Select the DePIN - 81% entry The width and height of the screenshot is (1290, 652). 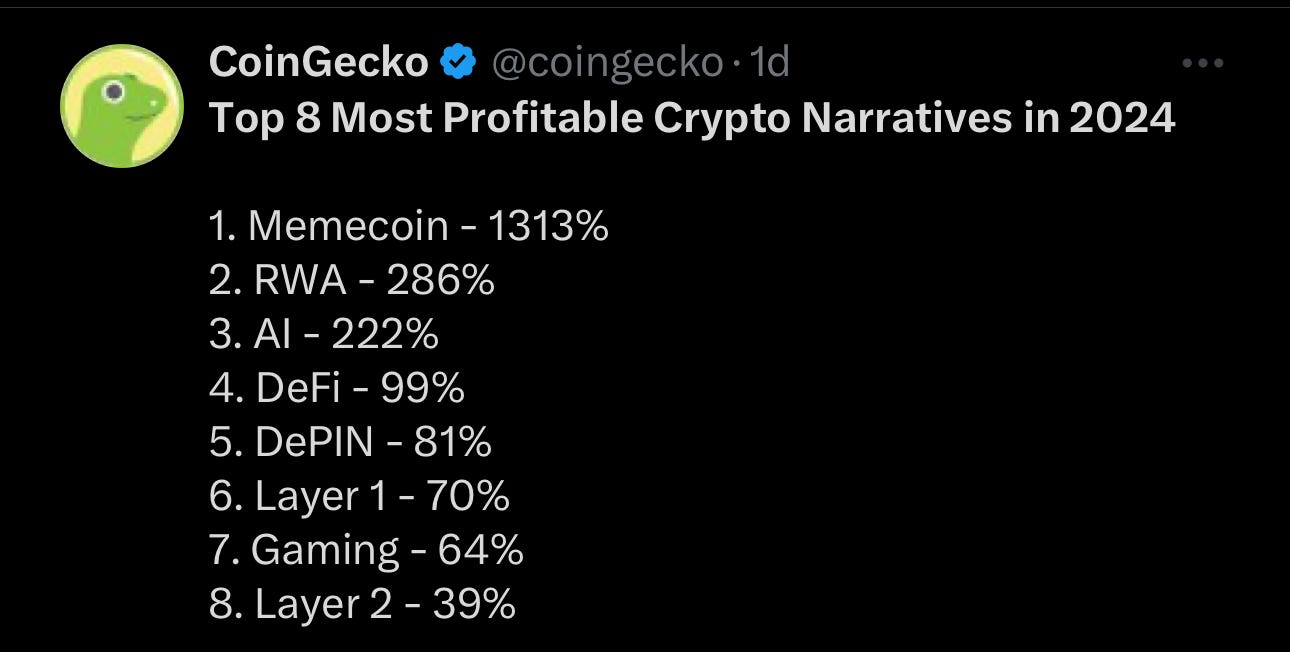(x=350, y=442)
